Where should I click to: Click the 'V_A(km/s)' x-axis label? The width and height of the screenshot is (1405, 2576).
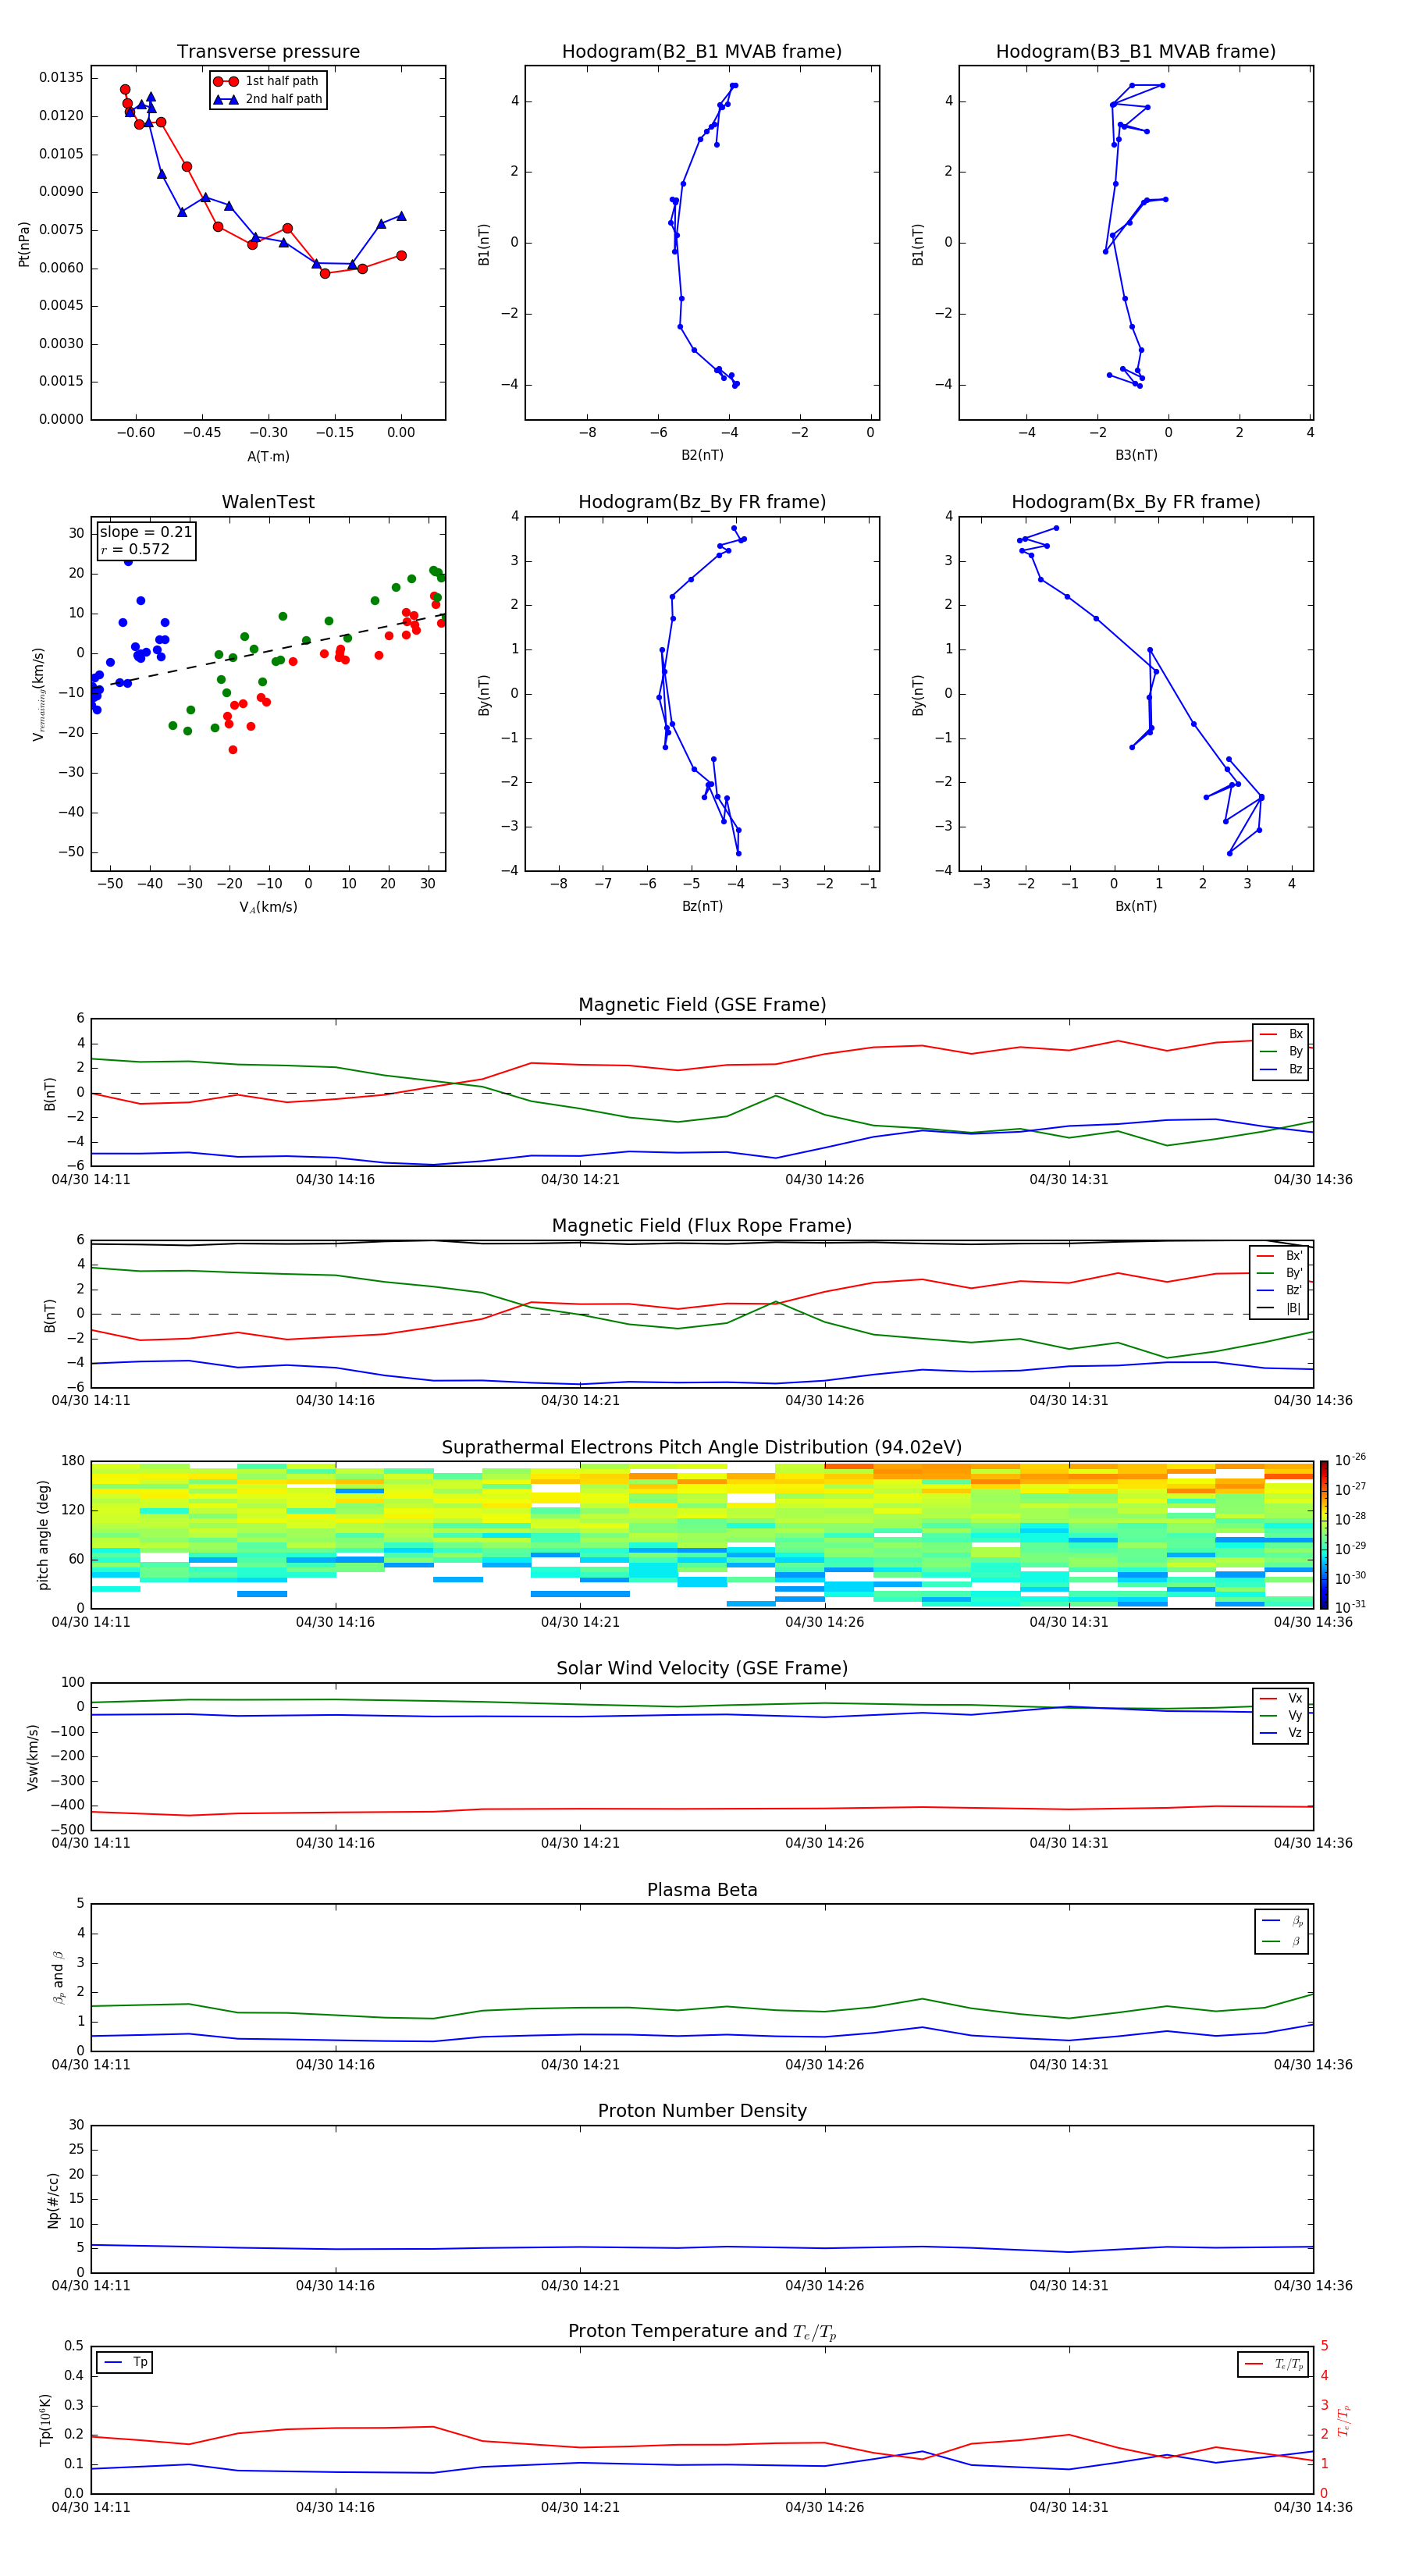(268, 907)
